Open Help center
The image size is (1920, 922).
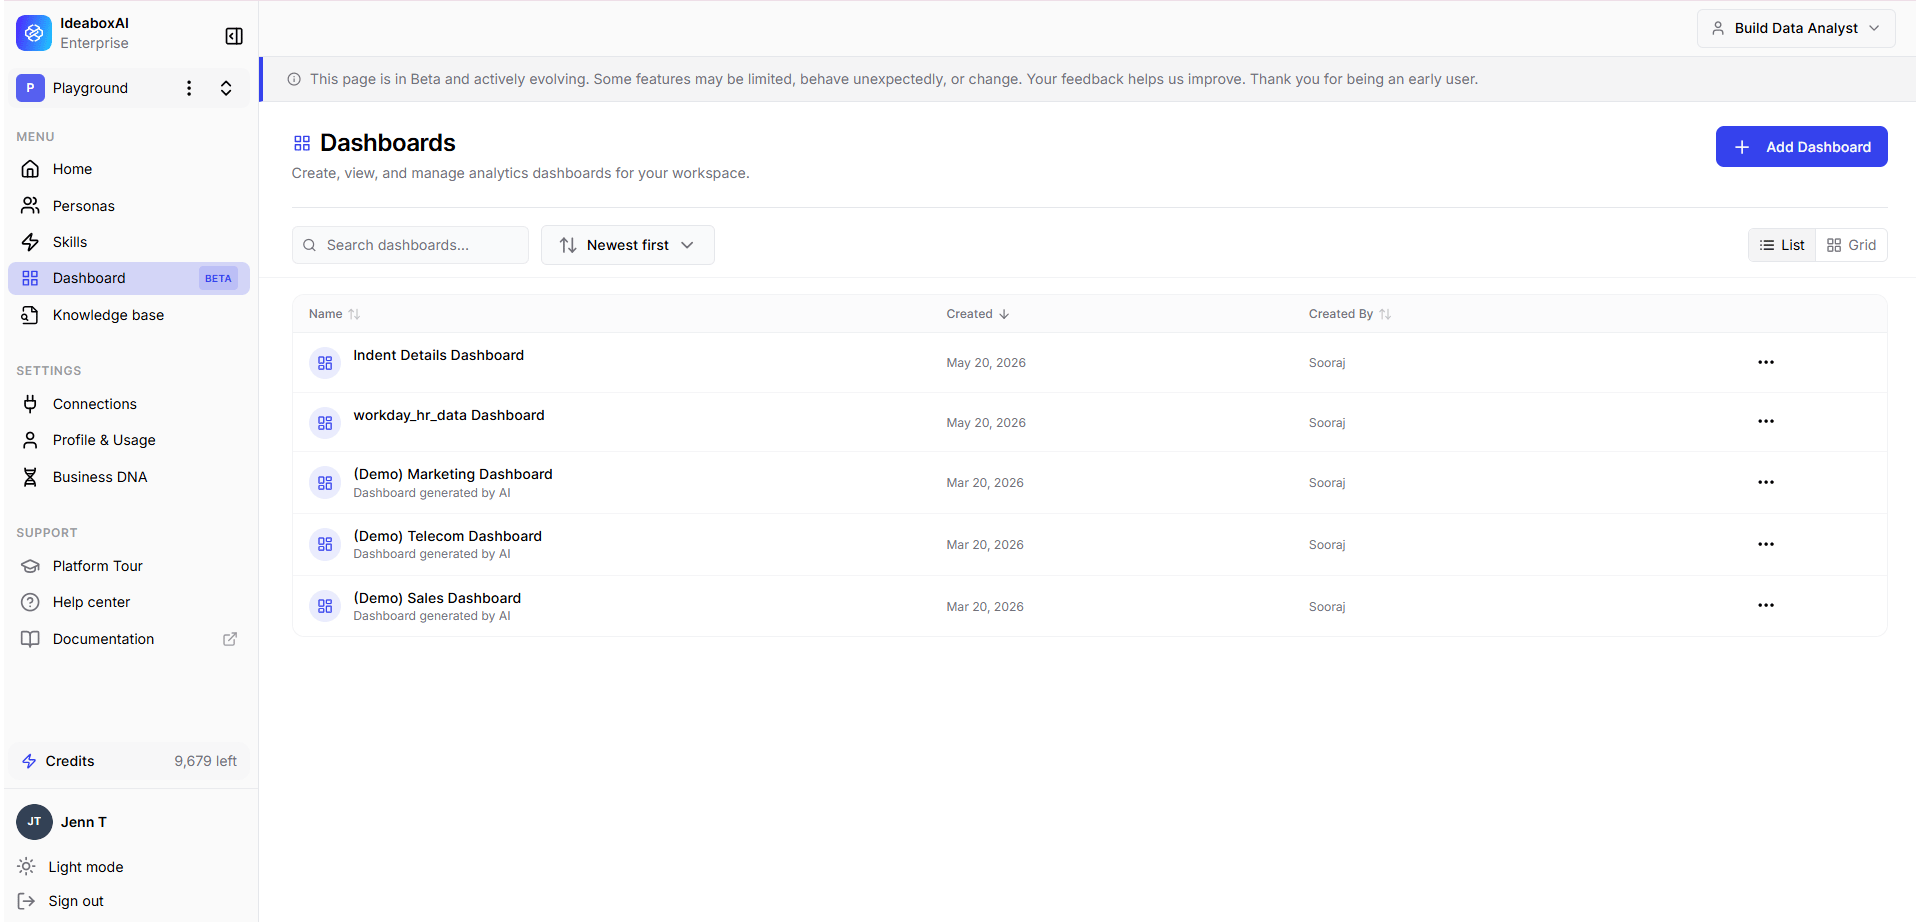129,602
